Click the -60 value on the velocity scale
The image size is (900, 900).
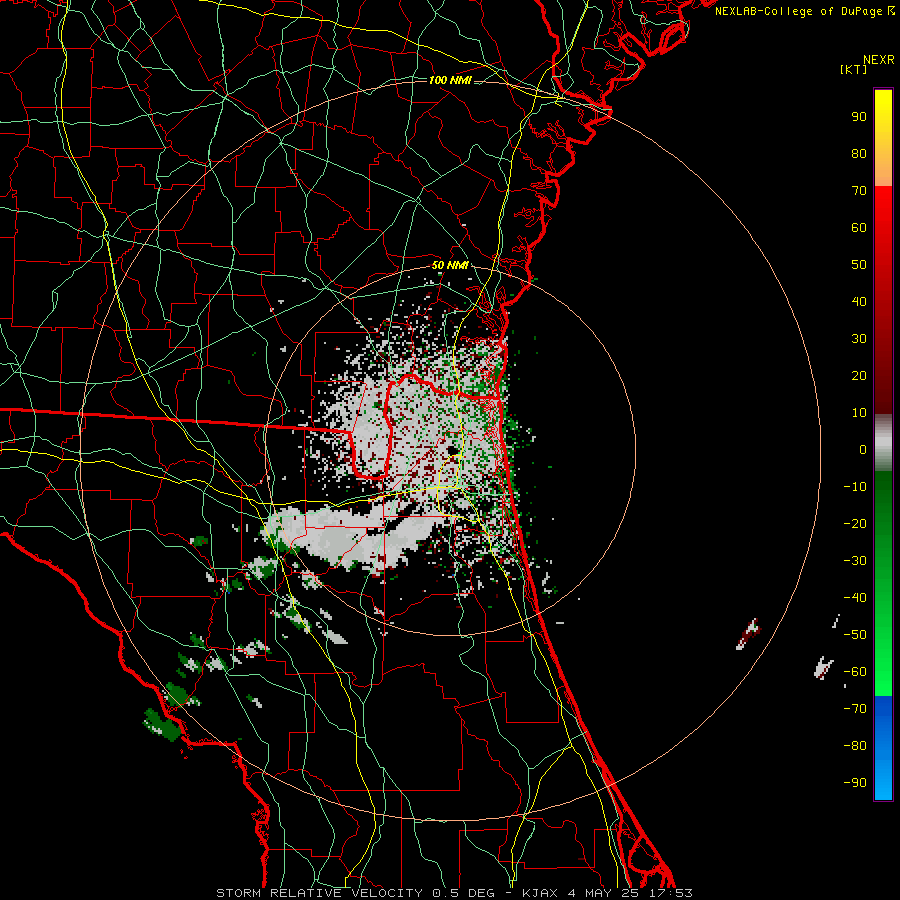pos(855,672)
